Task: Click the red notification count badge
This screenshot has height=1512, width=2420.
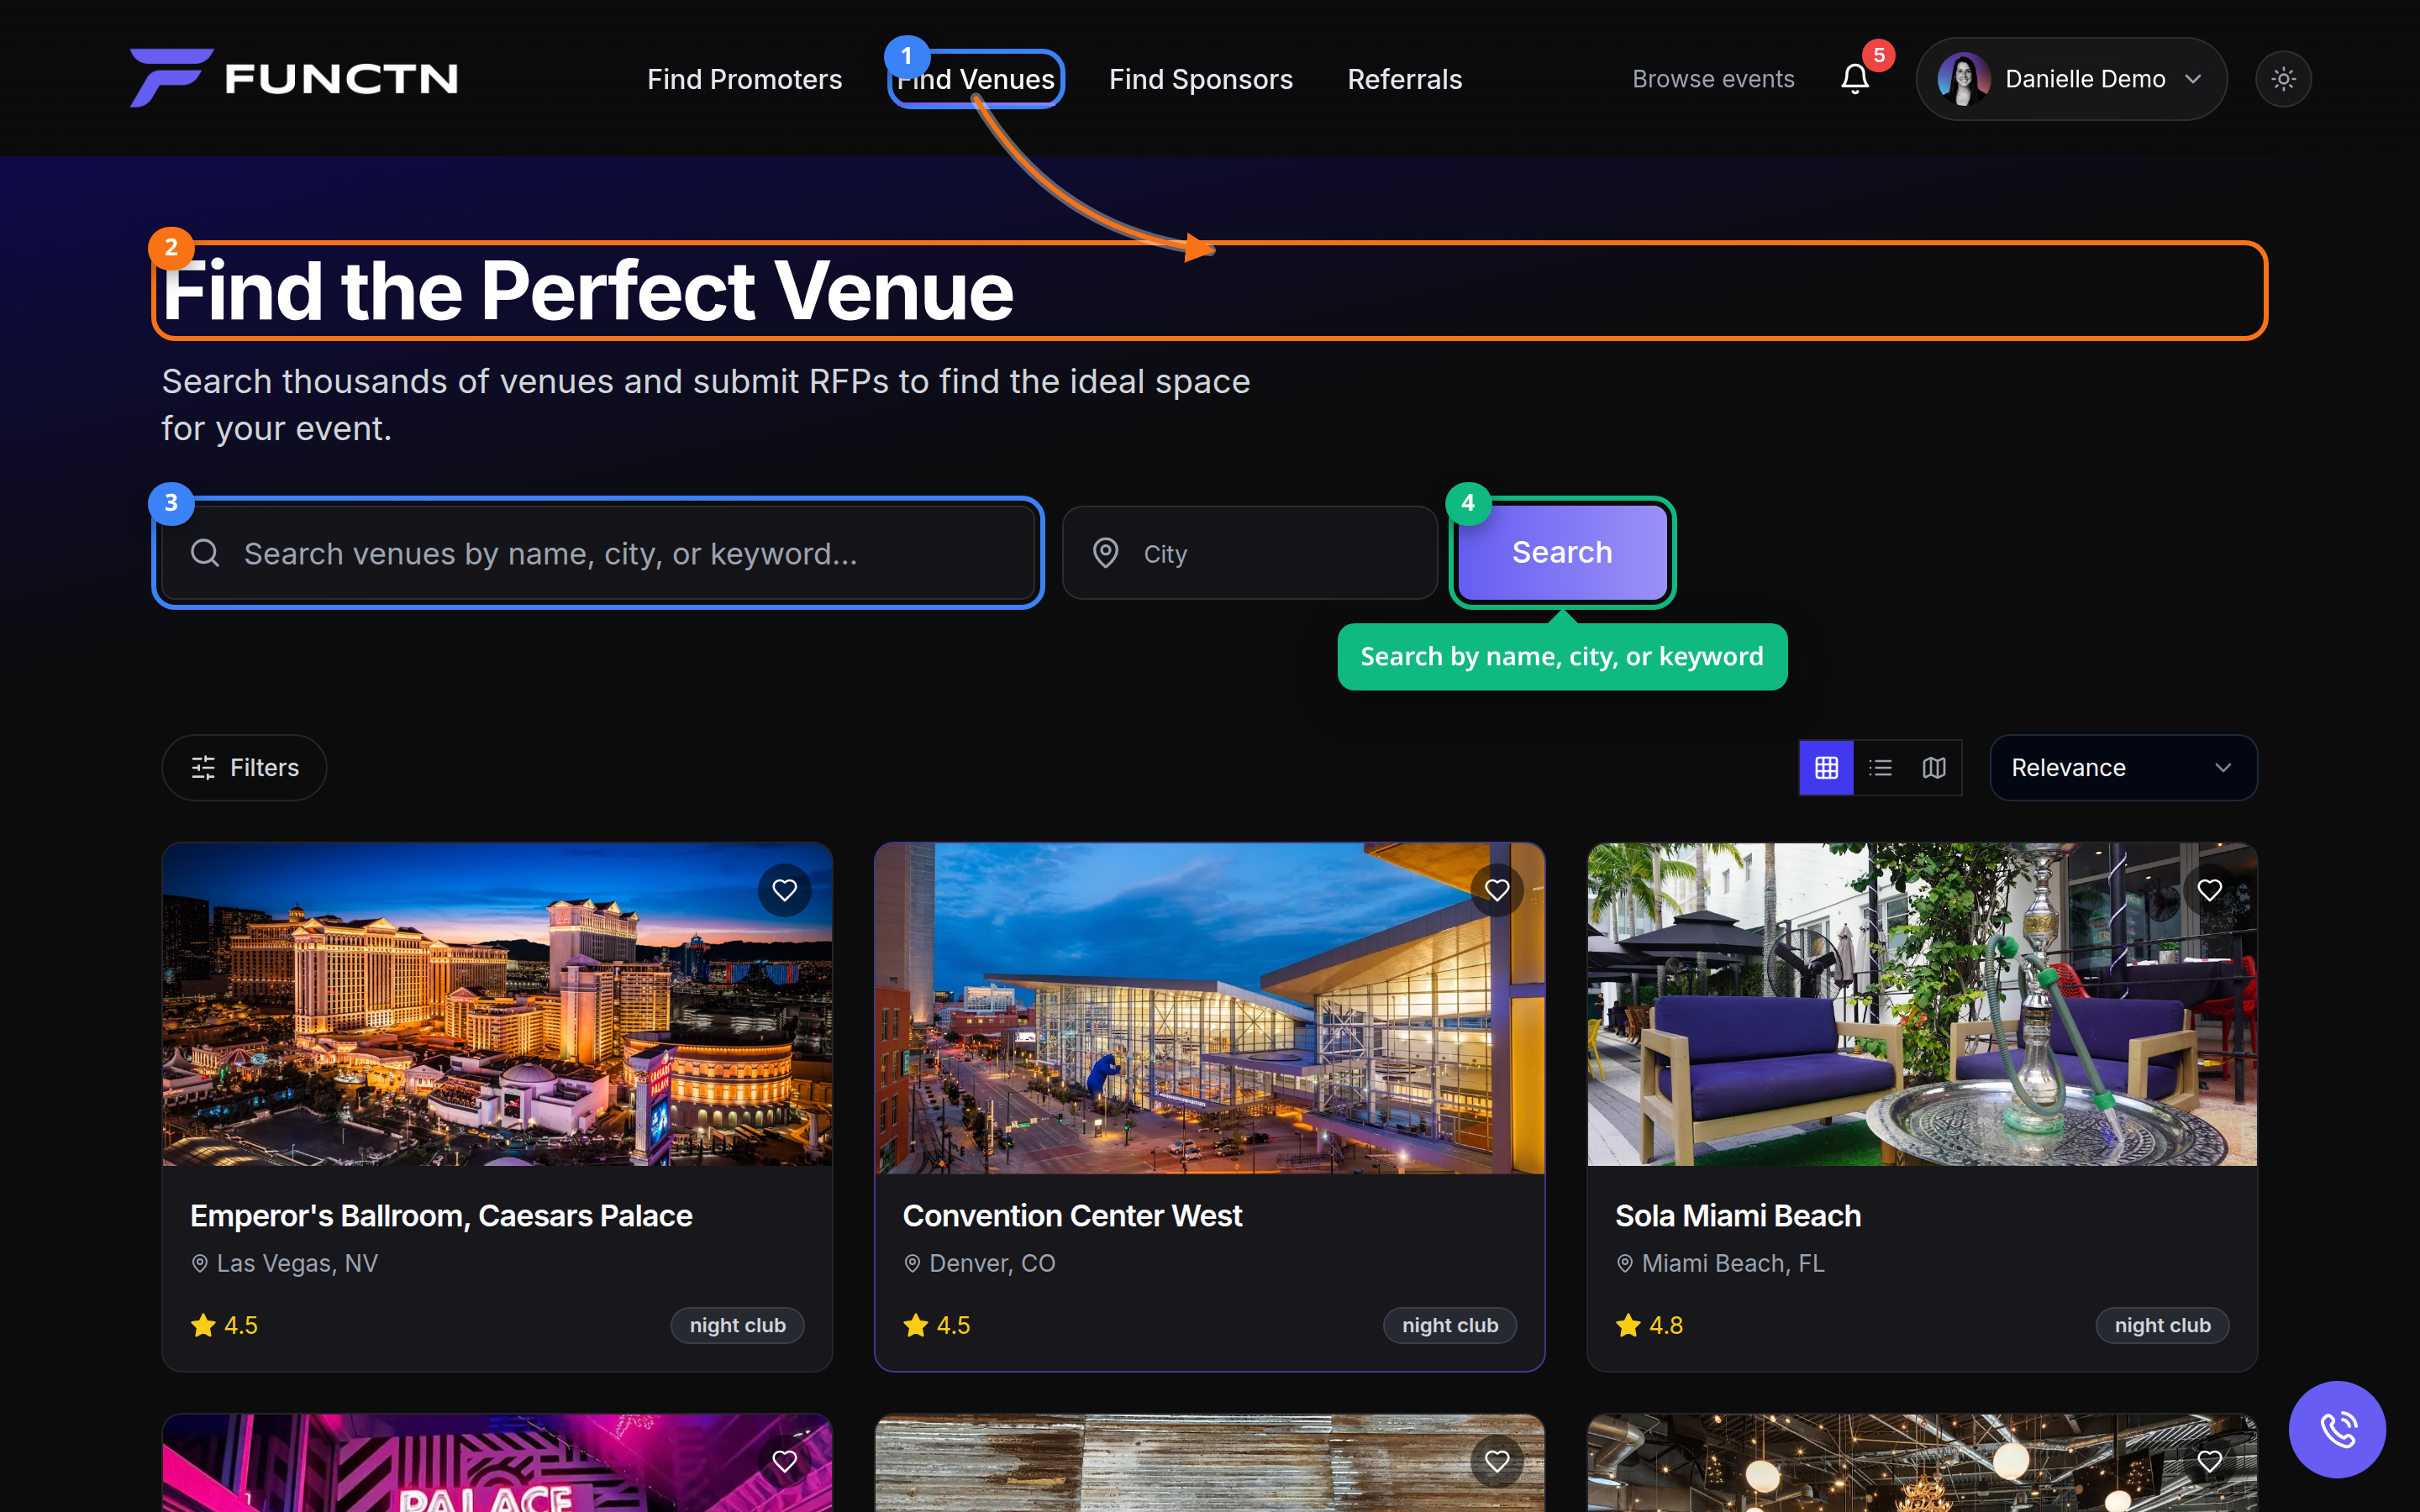Action: pyautogui.click(x=1879, y=55)
